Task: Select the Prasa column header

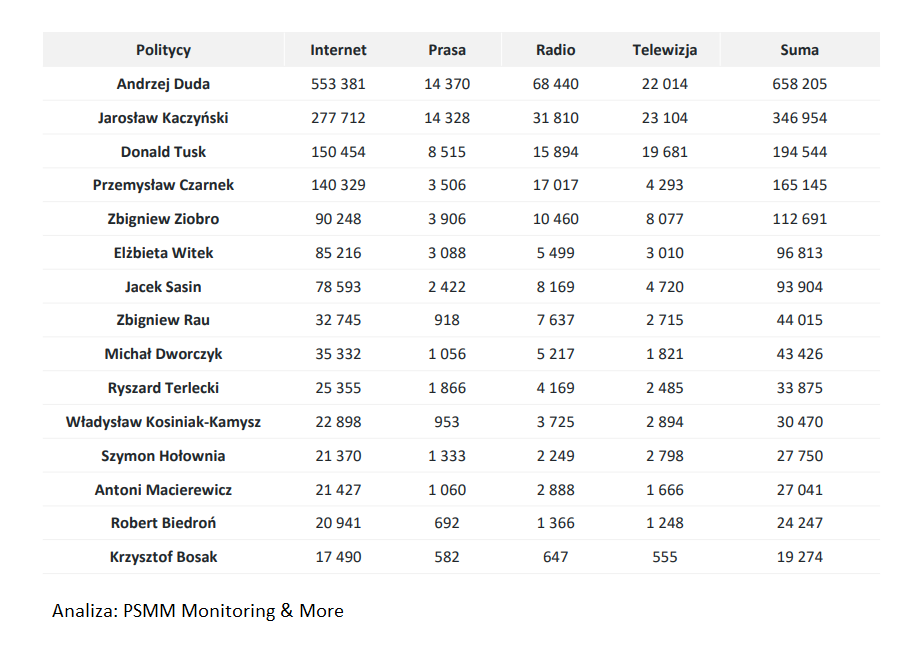Action: 447,50
